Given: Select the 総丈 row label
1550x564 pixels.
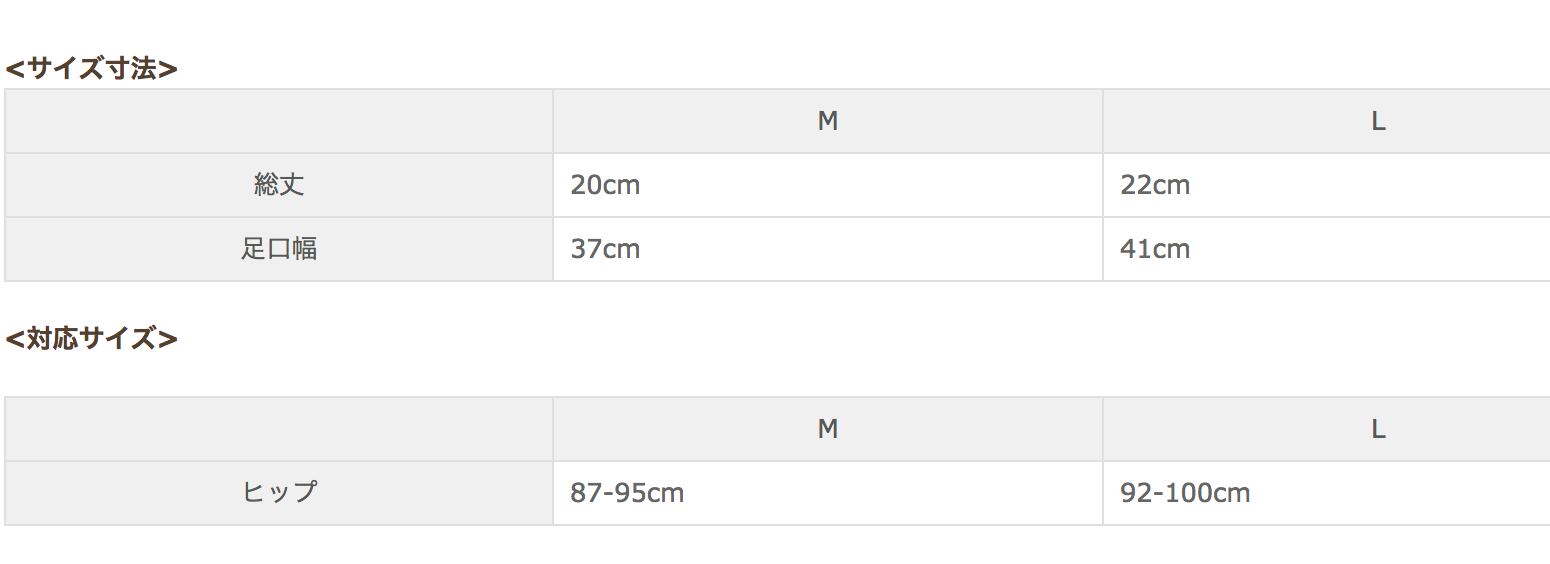Looking at the screenshot, I should coord(279,185).
